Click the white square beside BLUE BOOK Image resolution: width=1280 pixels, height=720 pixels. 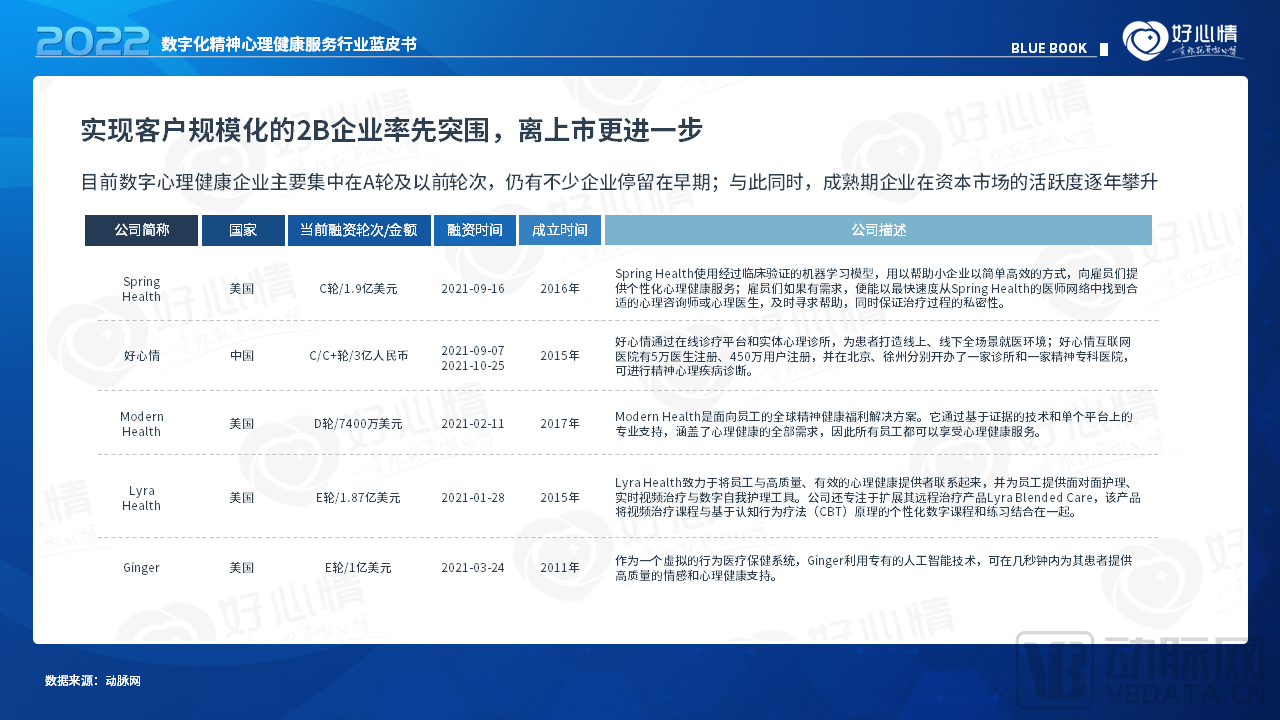[1104, 48]
